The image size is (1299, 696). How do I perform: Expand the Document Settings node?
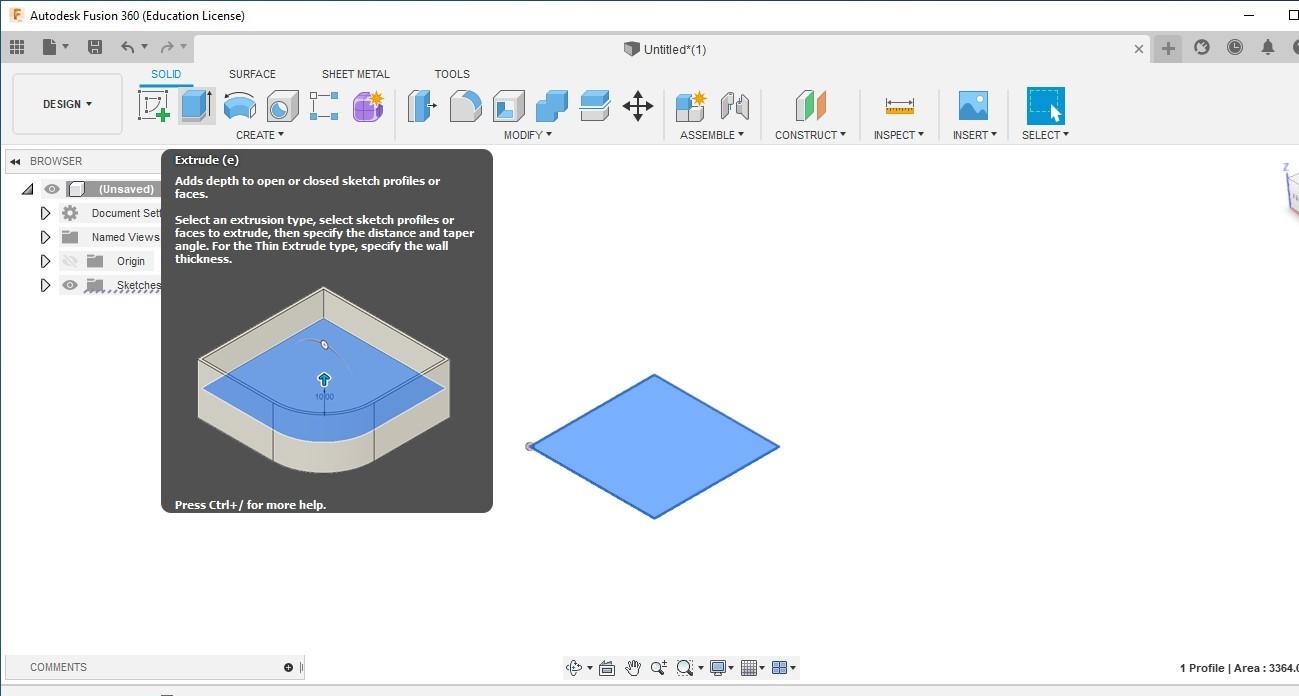click(45, 213)
